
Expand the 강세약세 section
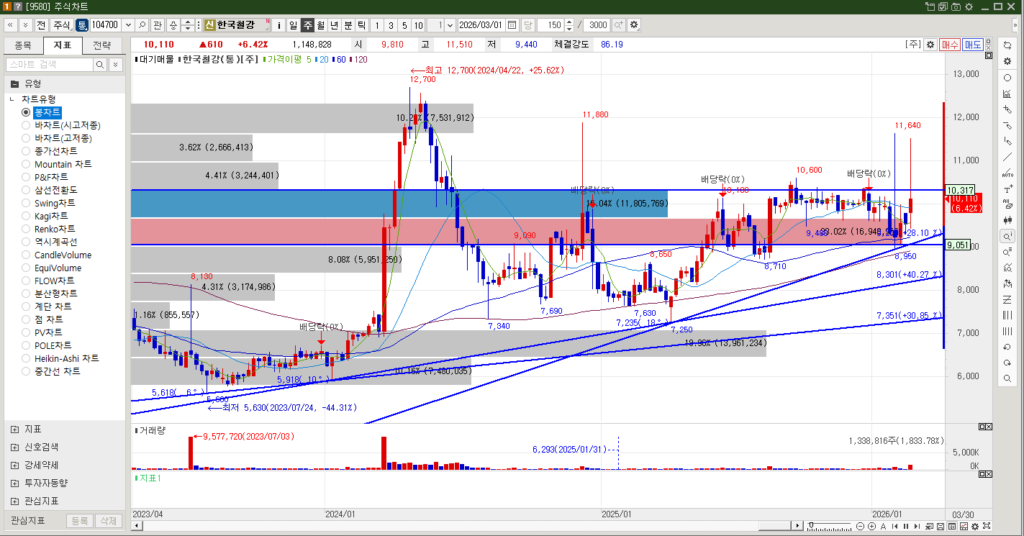pyautogui.click(x=14, y=465)
